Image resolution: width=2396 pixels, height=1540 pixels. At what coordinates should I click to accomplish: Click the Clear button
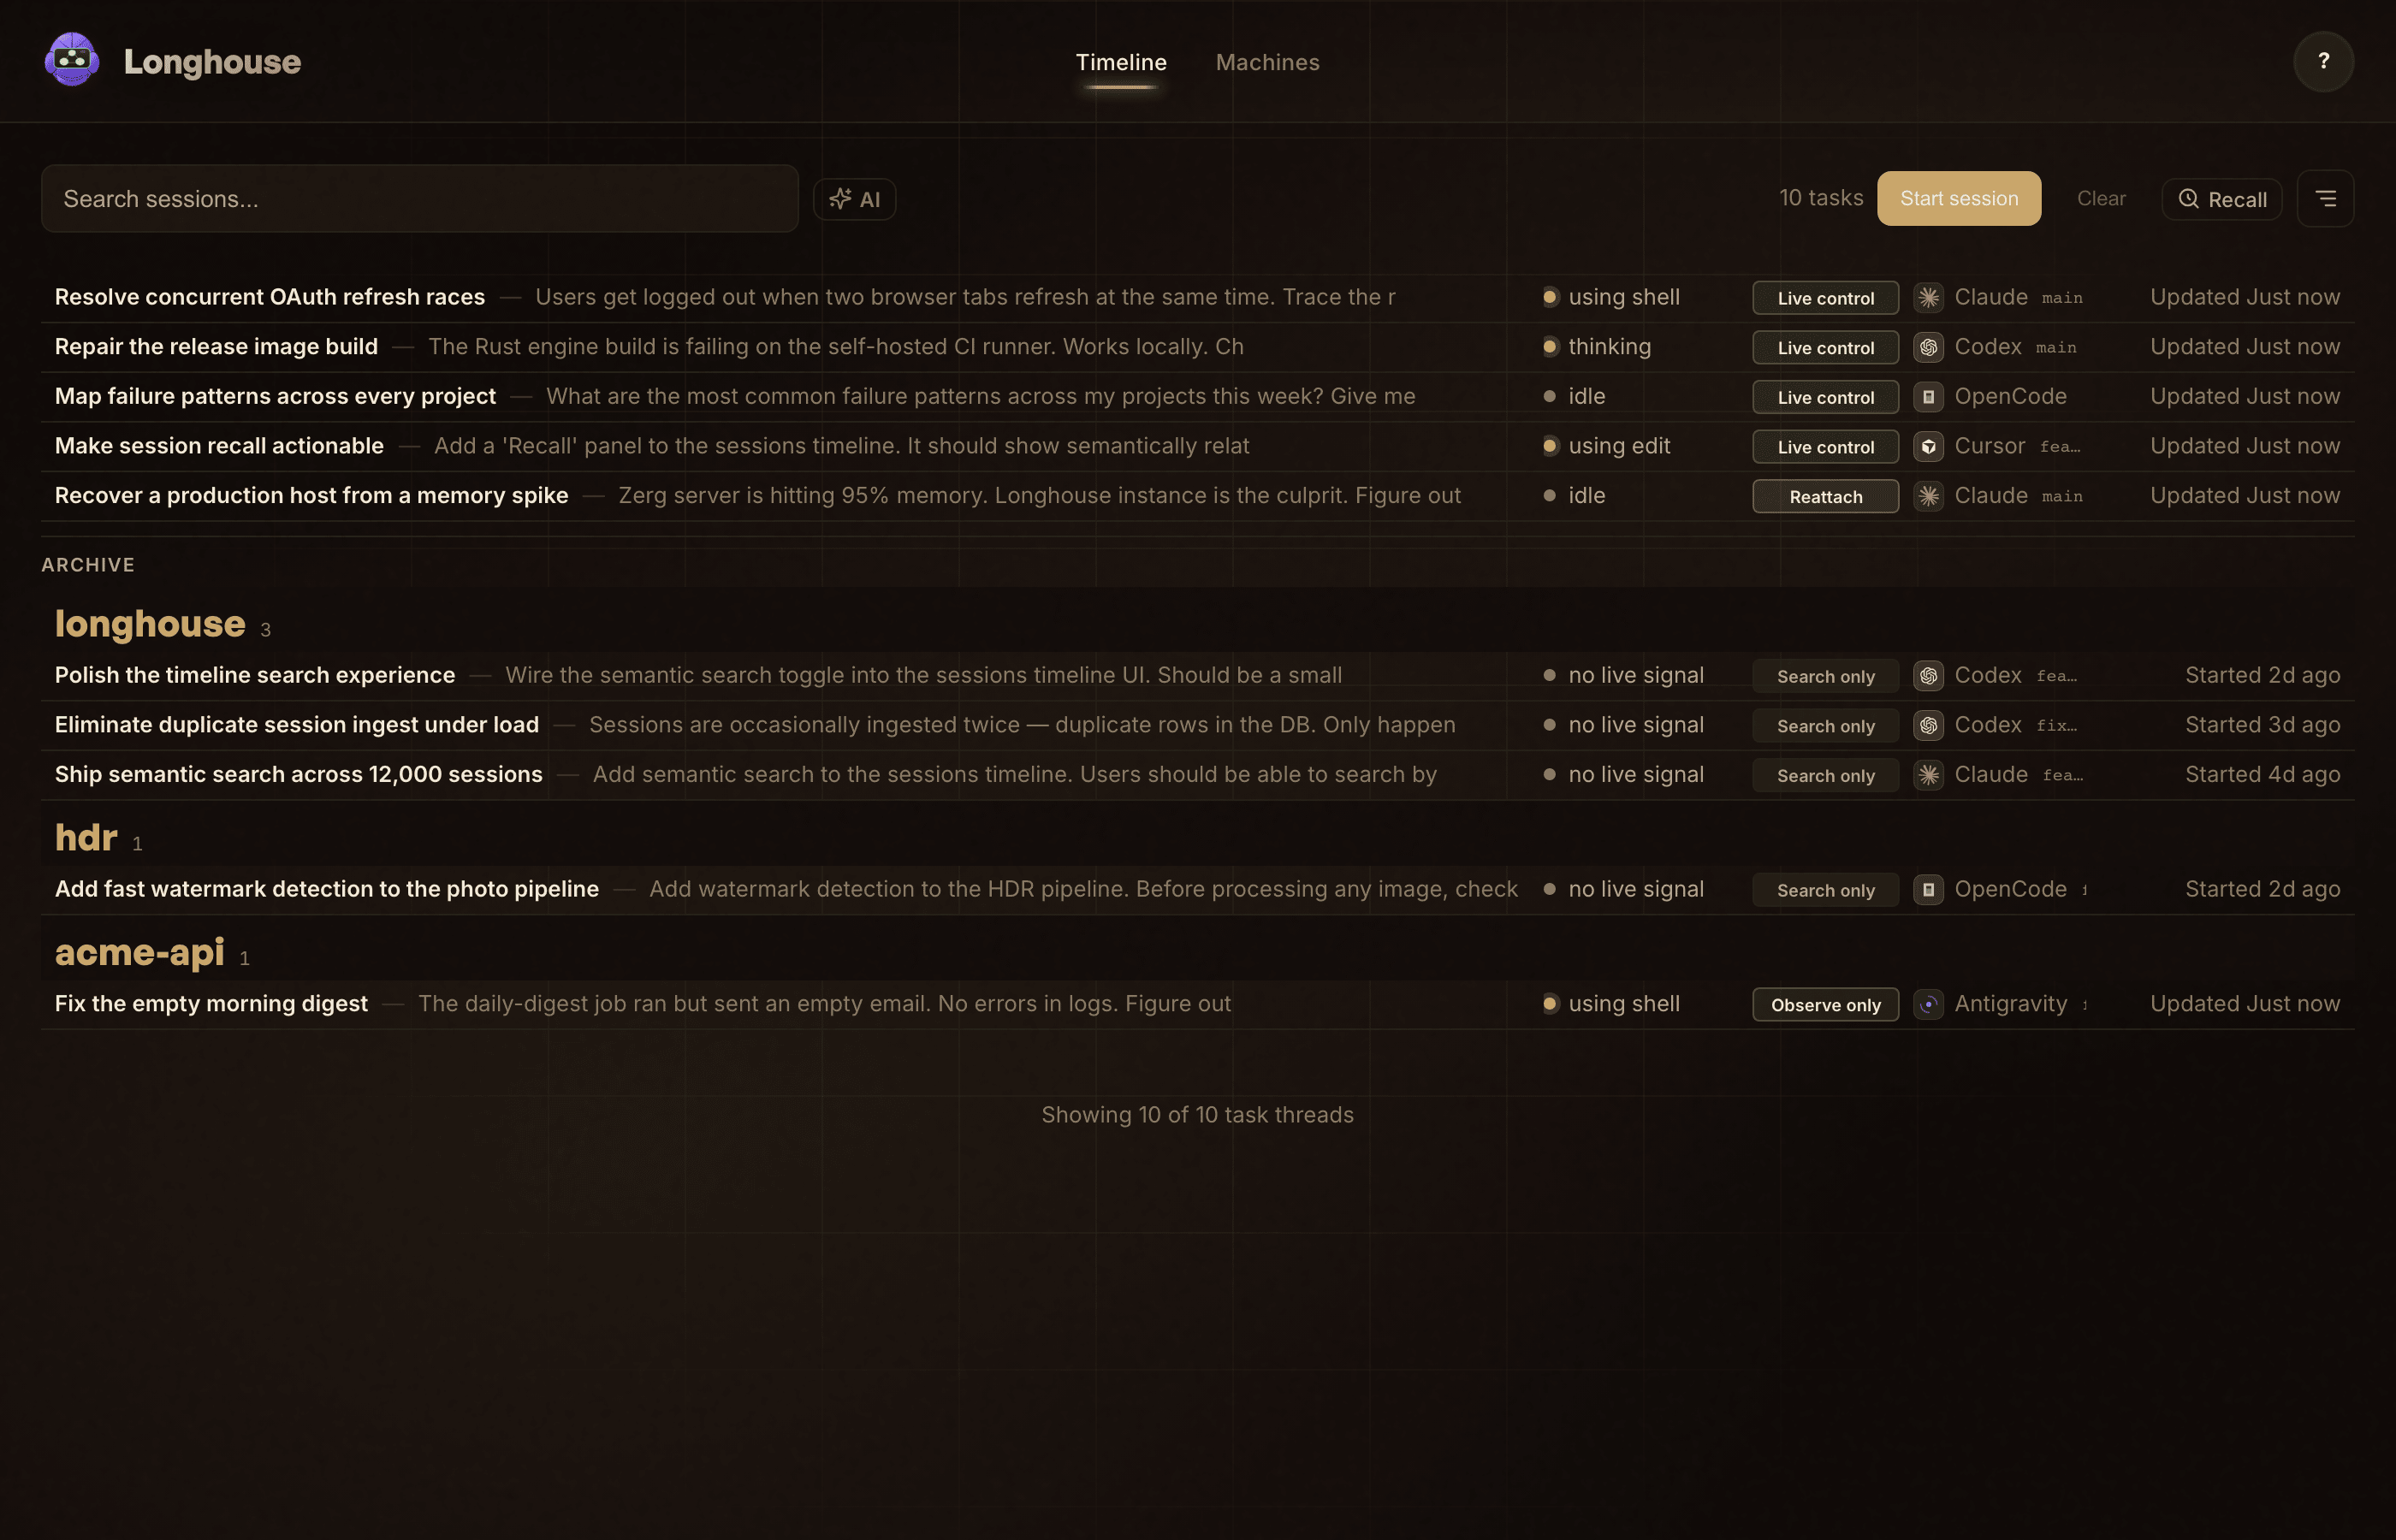(x=2101, y=198)
